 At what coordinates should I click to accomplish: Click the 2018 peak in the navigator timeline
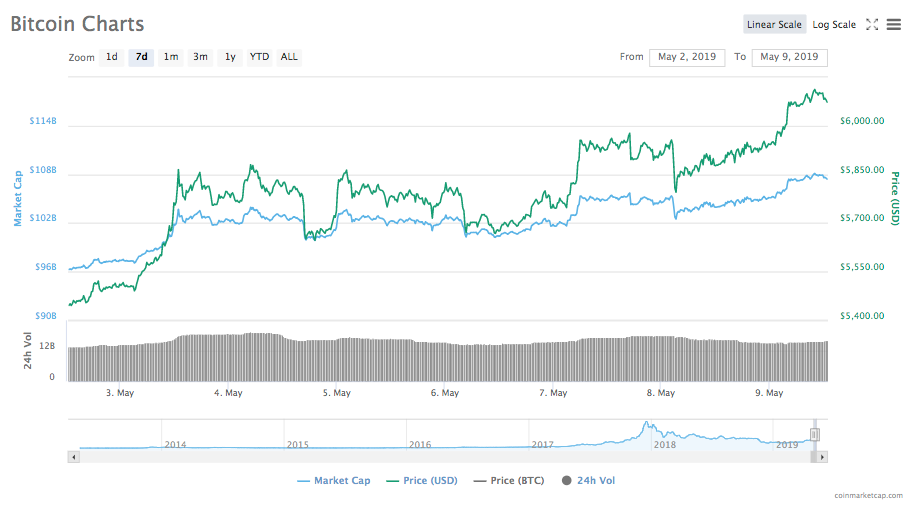[646, 424]
